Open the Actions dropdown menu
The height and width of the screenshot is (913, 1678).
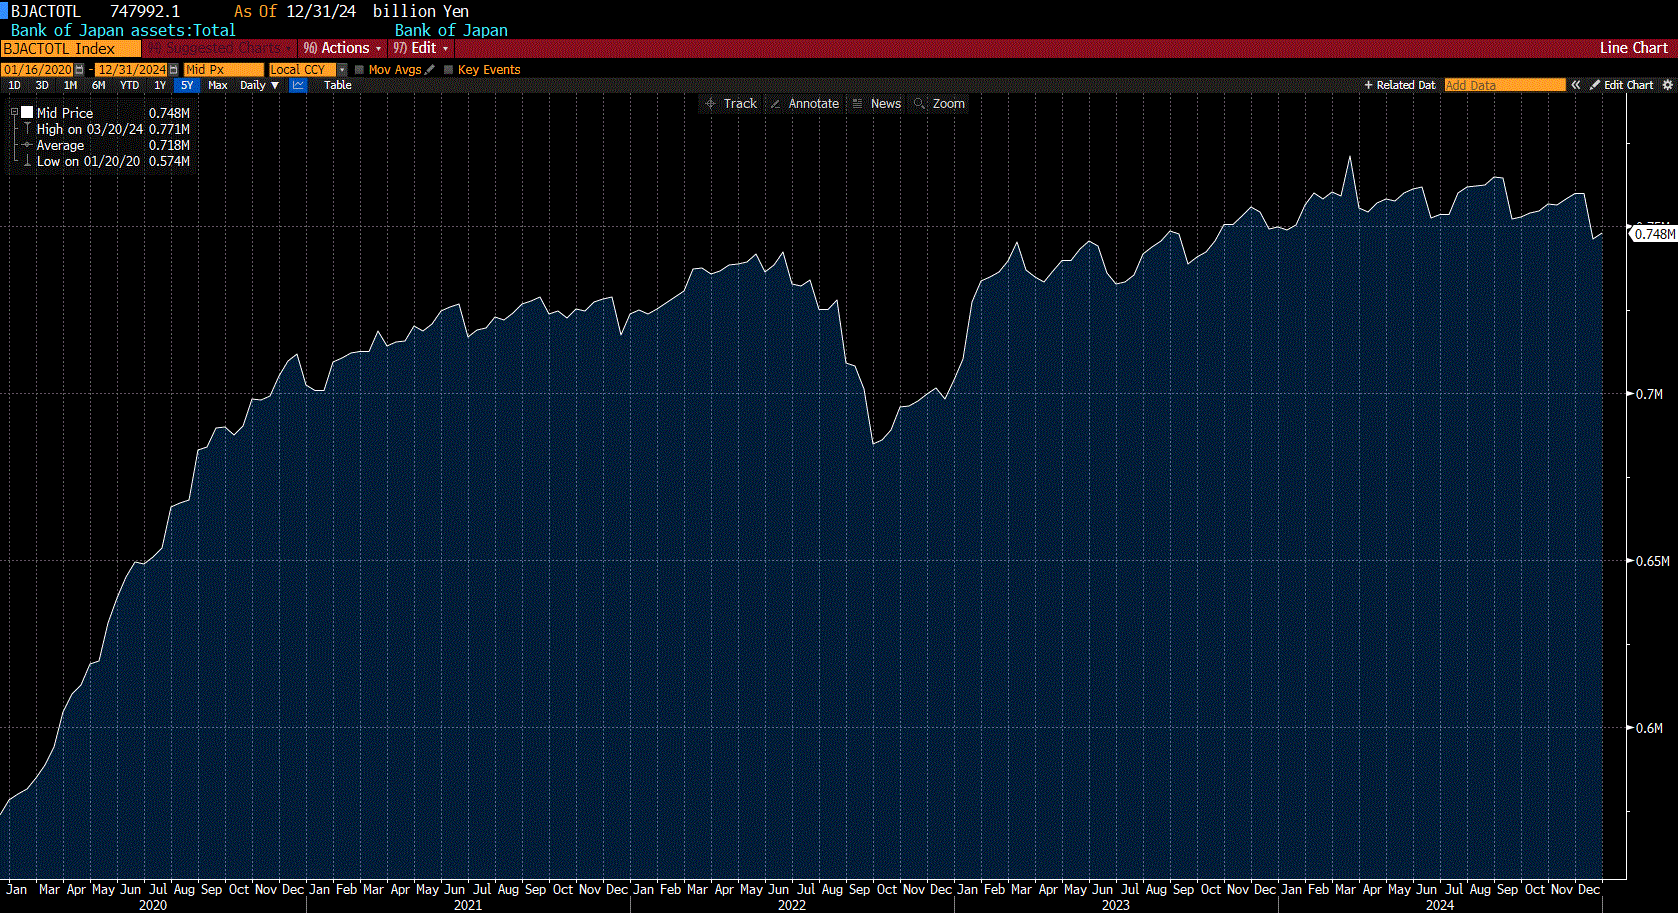click(x=342, y=48)
